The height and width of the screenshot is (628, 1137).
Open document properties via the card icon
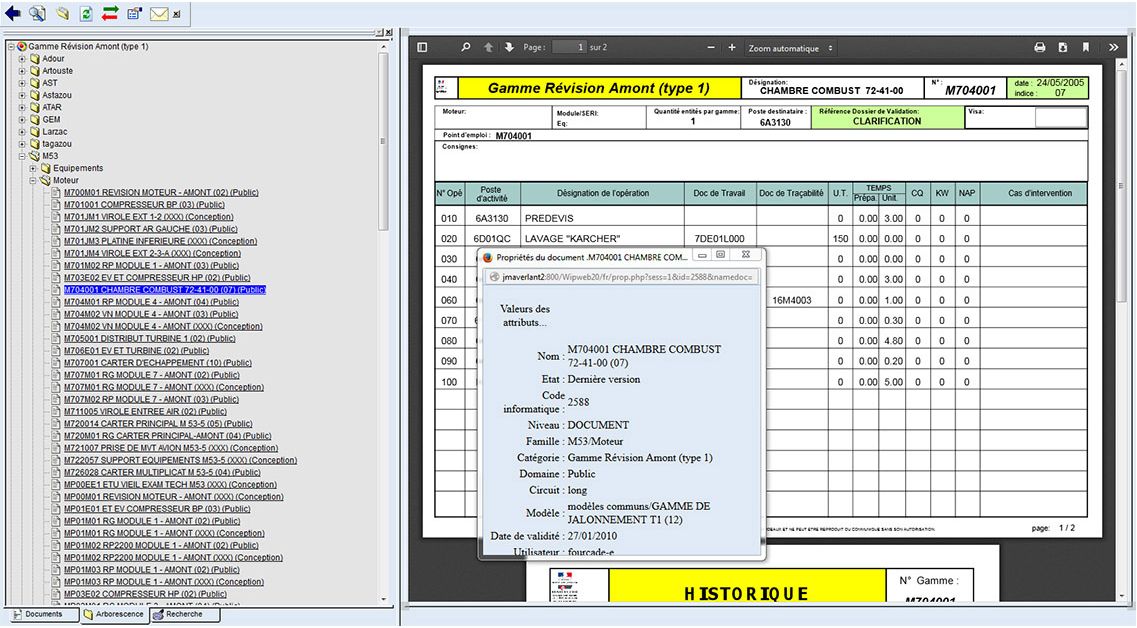point(132,13)
